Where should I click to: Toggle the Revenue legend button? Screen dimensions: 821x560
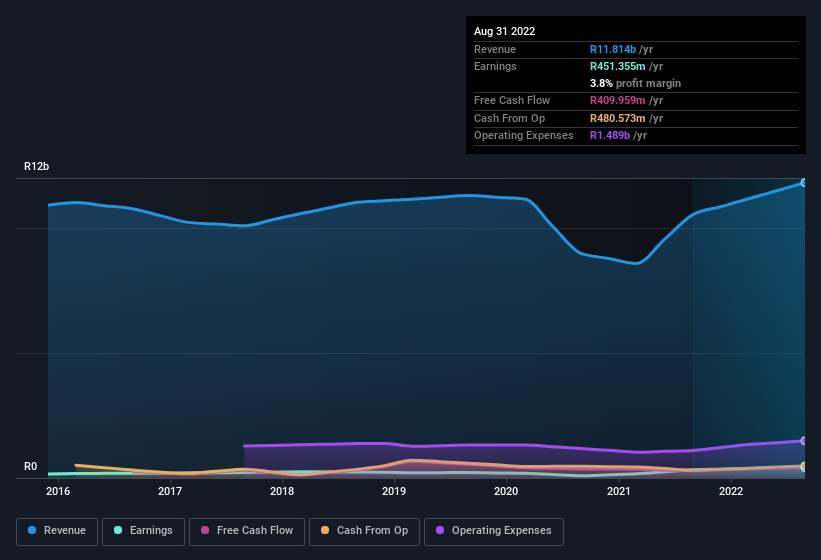point(57,531)
